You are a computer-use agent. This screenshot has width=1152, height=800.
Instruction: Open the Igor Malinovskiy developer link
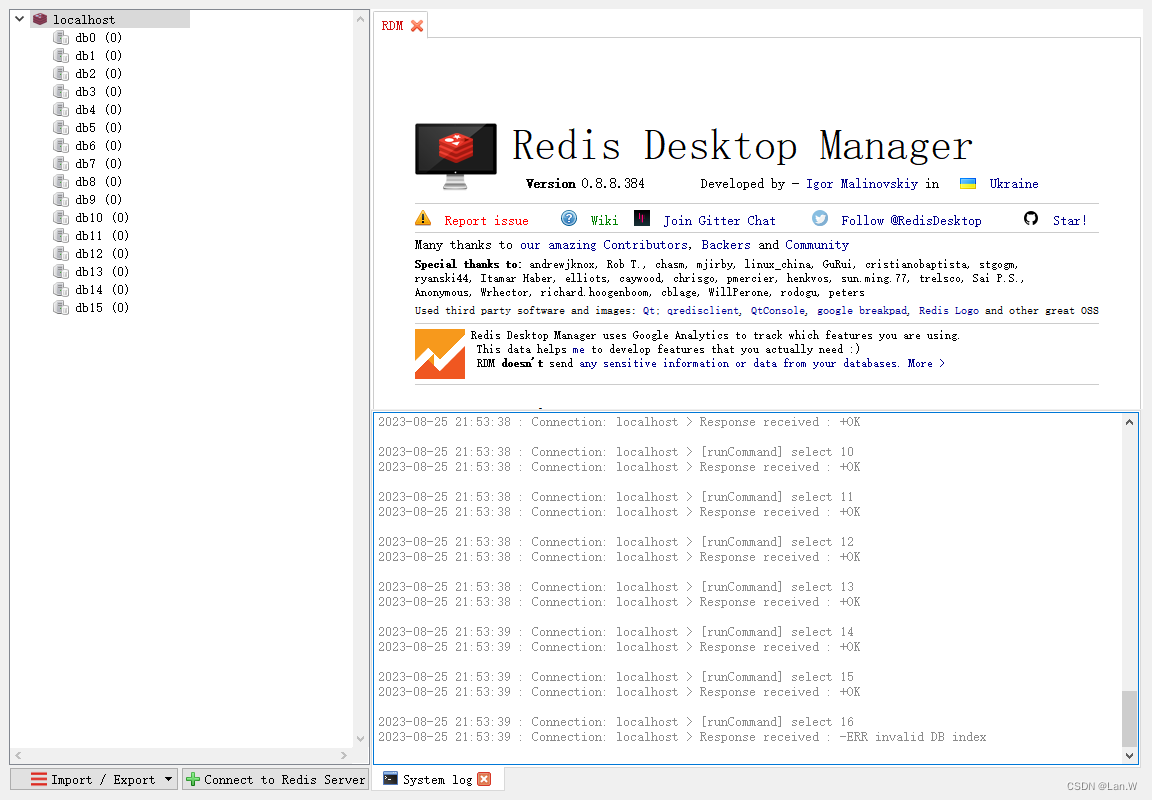pos(862,184)
